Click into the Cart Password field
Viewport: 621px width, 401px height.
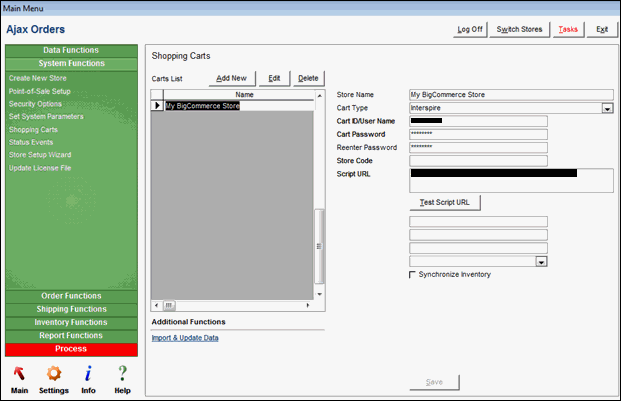(478, 134)
